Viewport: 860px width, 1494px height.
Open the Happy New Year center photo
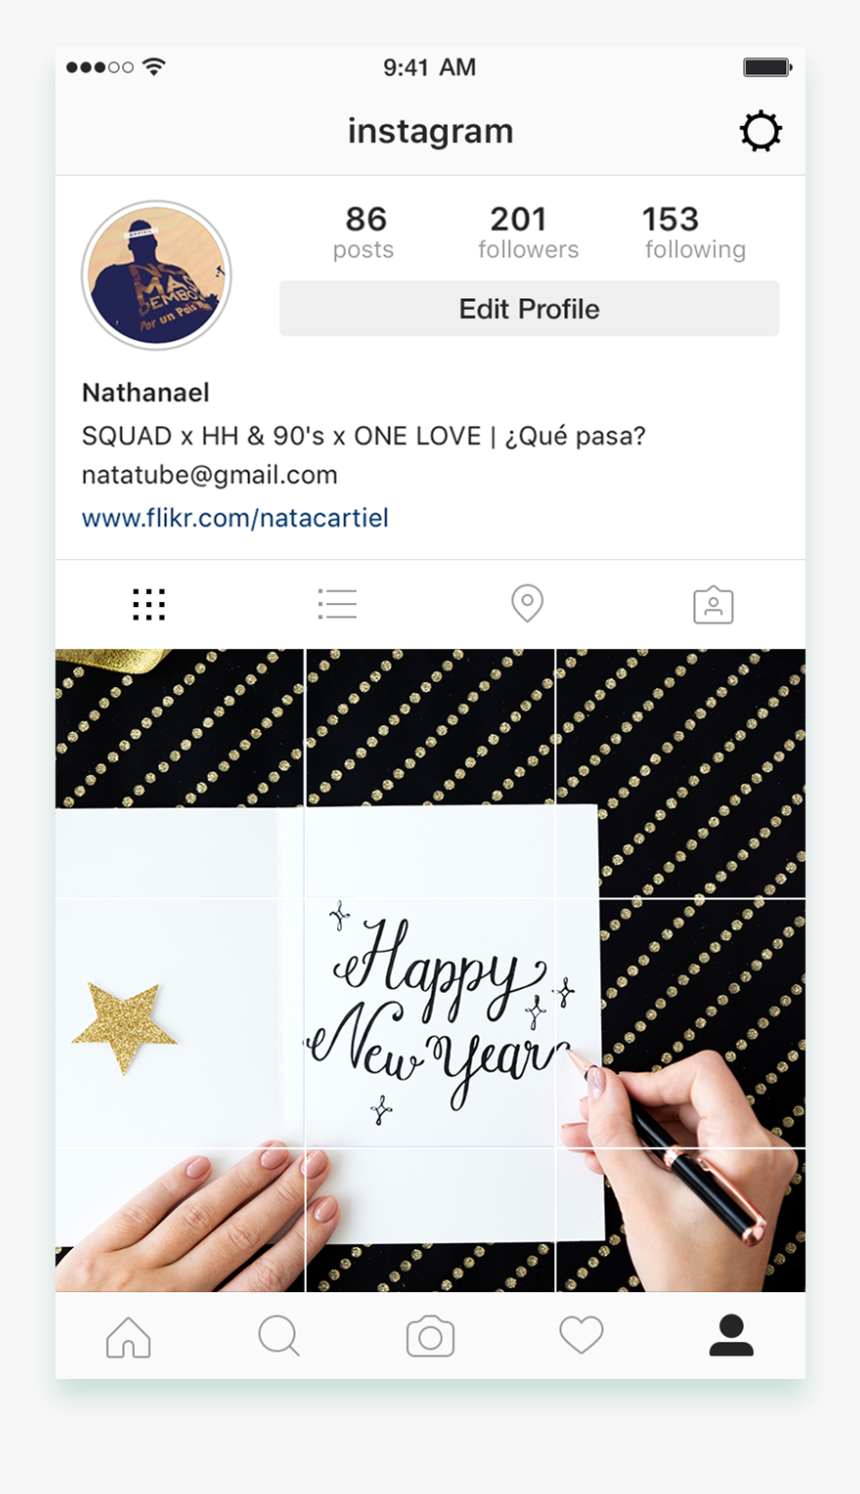click(x=430, y=1023)
